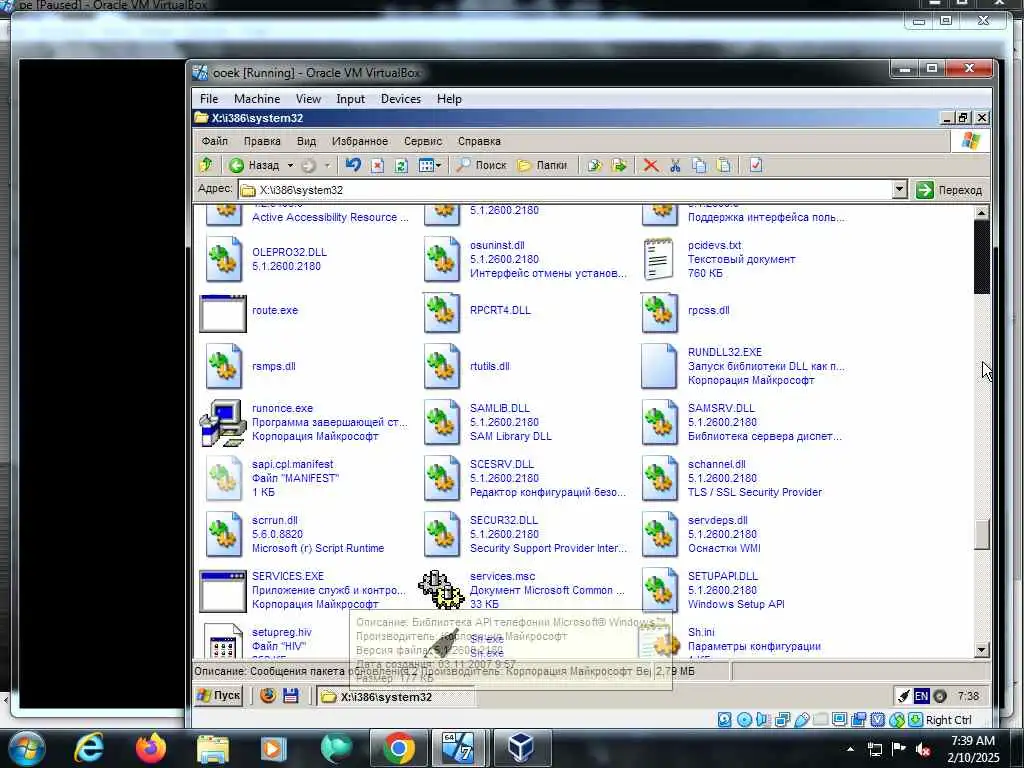This screenshot has height=768, width=1024.
Task: Click the Properties checkmark icon
Action: pyautogui.click(x=756, y=165)
